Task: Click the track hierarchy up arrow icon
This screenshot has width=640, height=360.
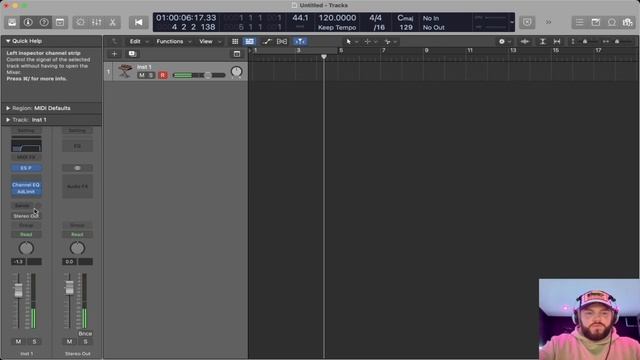Action: [115, 41]
